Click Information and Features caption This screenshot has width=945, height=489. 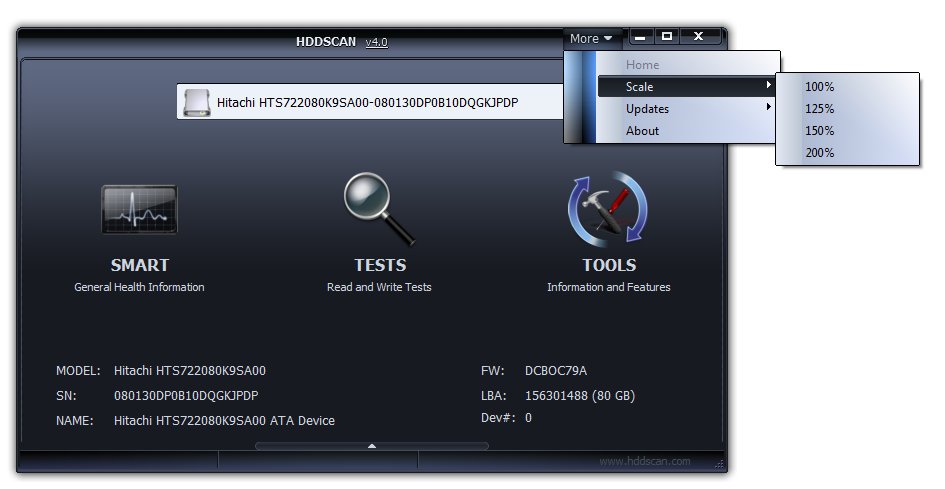pos(609,287)
